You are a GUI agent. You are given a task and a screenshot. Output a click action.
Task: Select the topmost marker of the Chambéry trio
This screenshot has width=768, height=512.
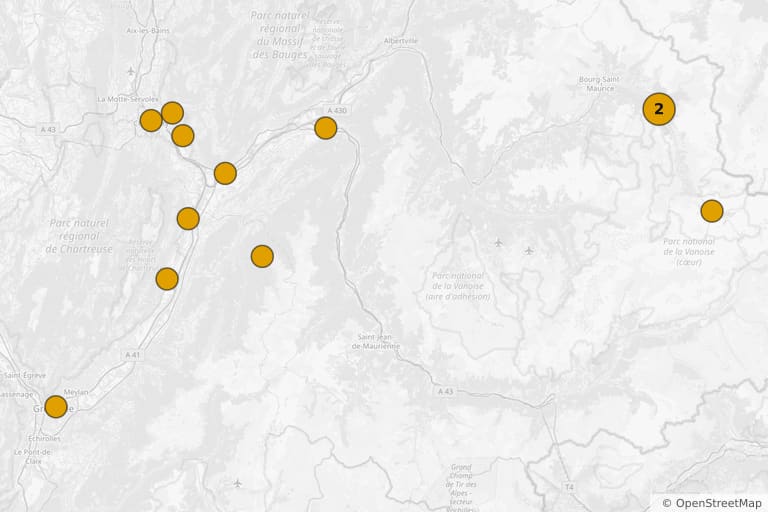click(172, 113)
